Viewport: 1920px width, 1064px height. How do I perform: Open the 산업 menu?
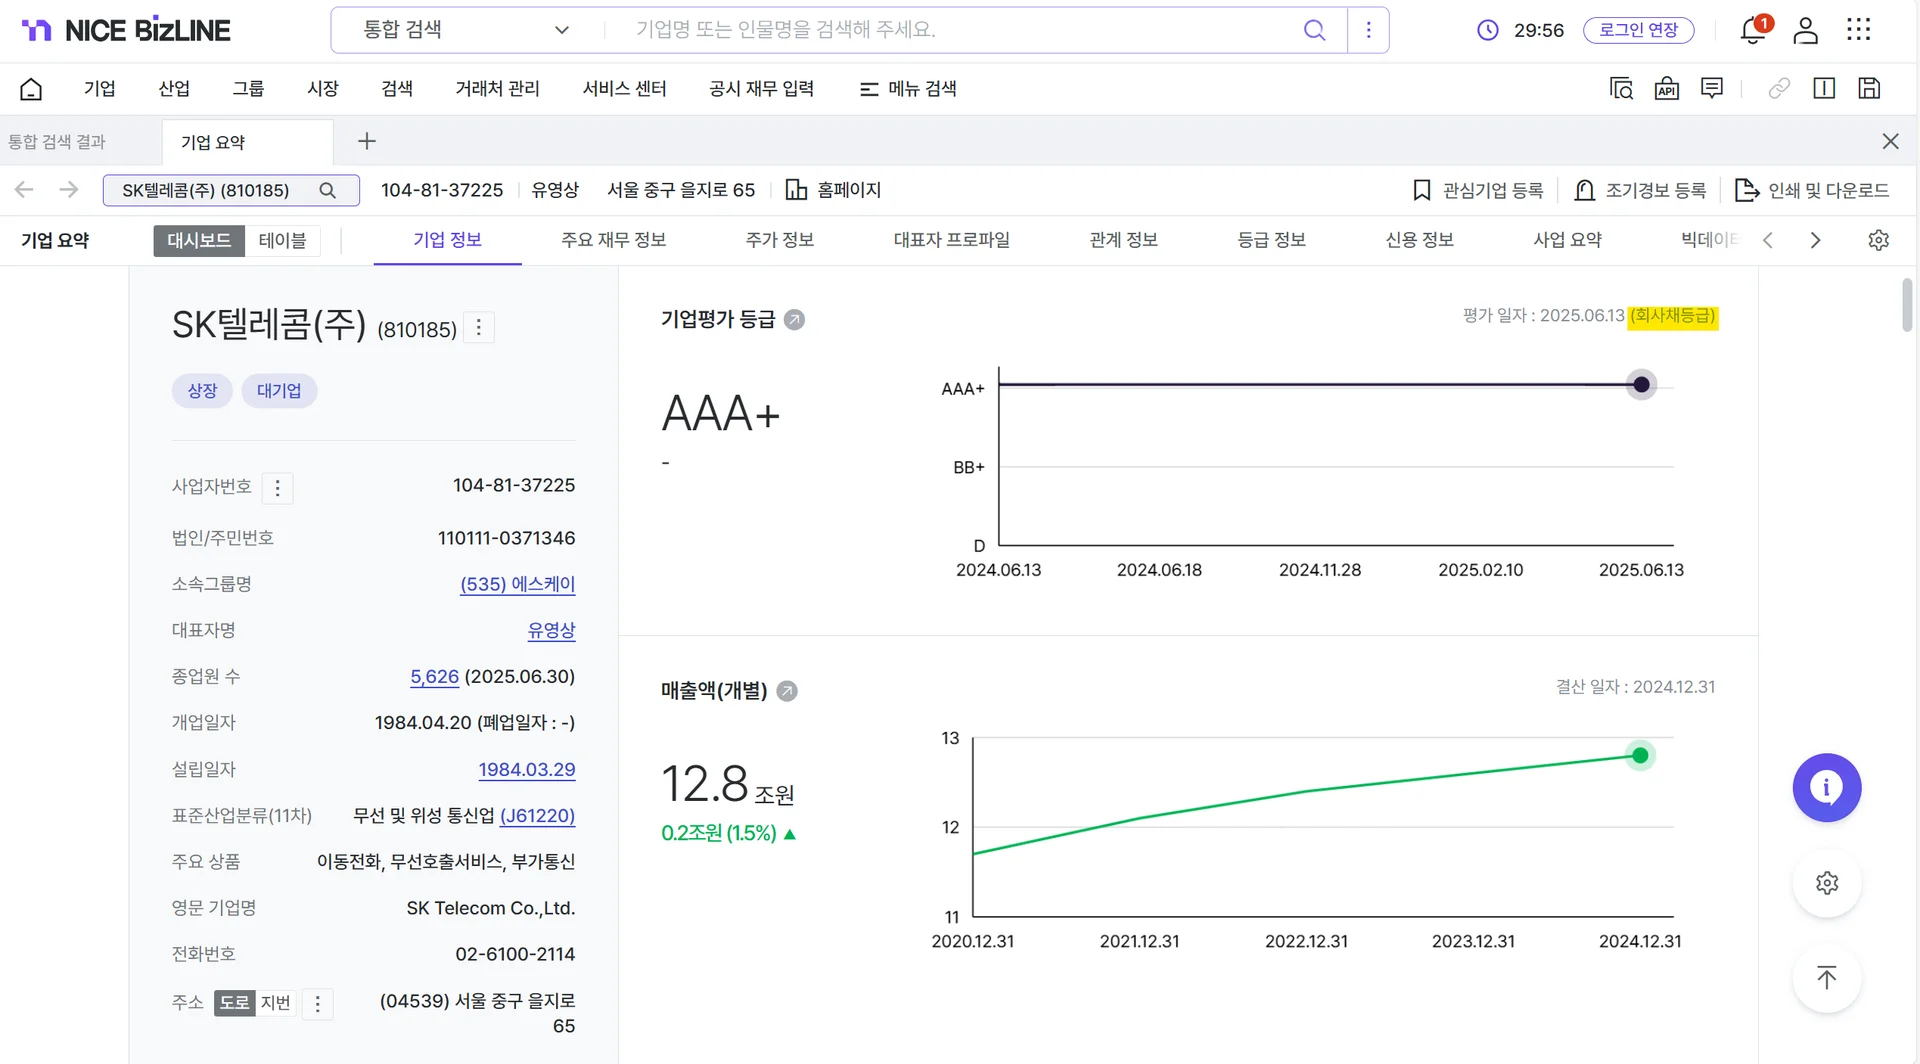point(174,88)
